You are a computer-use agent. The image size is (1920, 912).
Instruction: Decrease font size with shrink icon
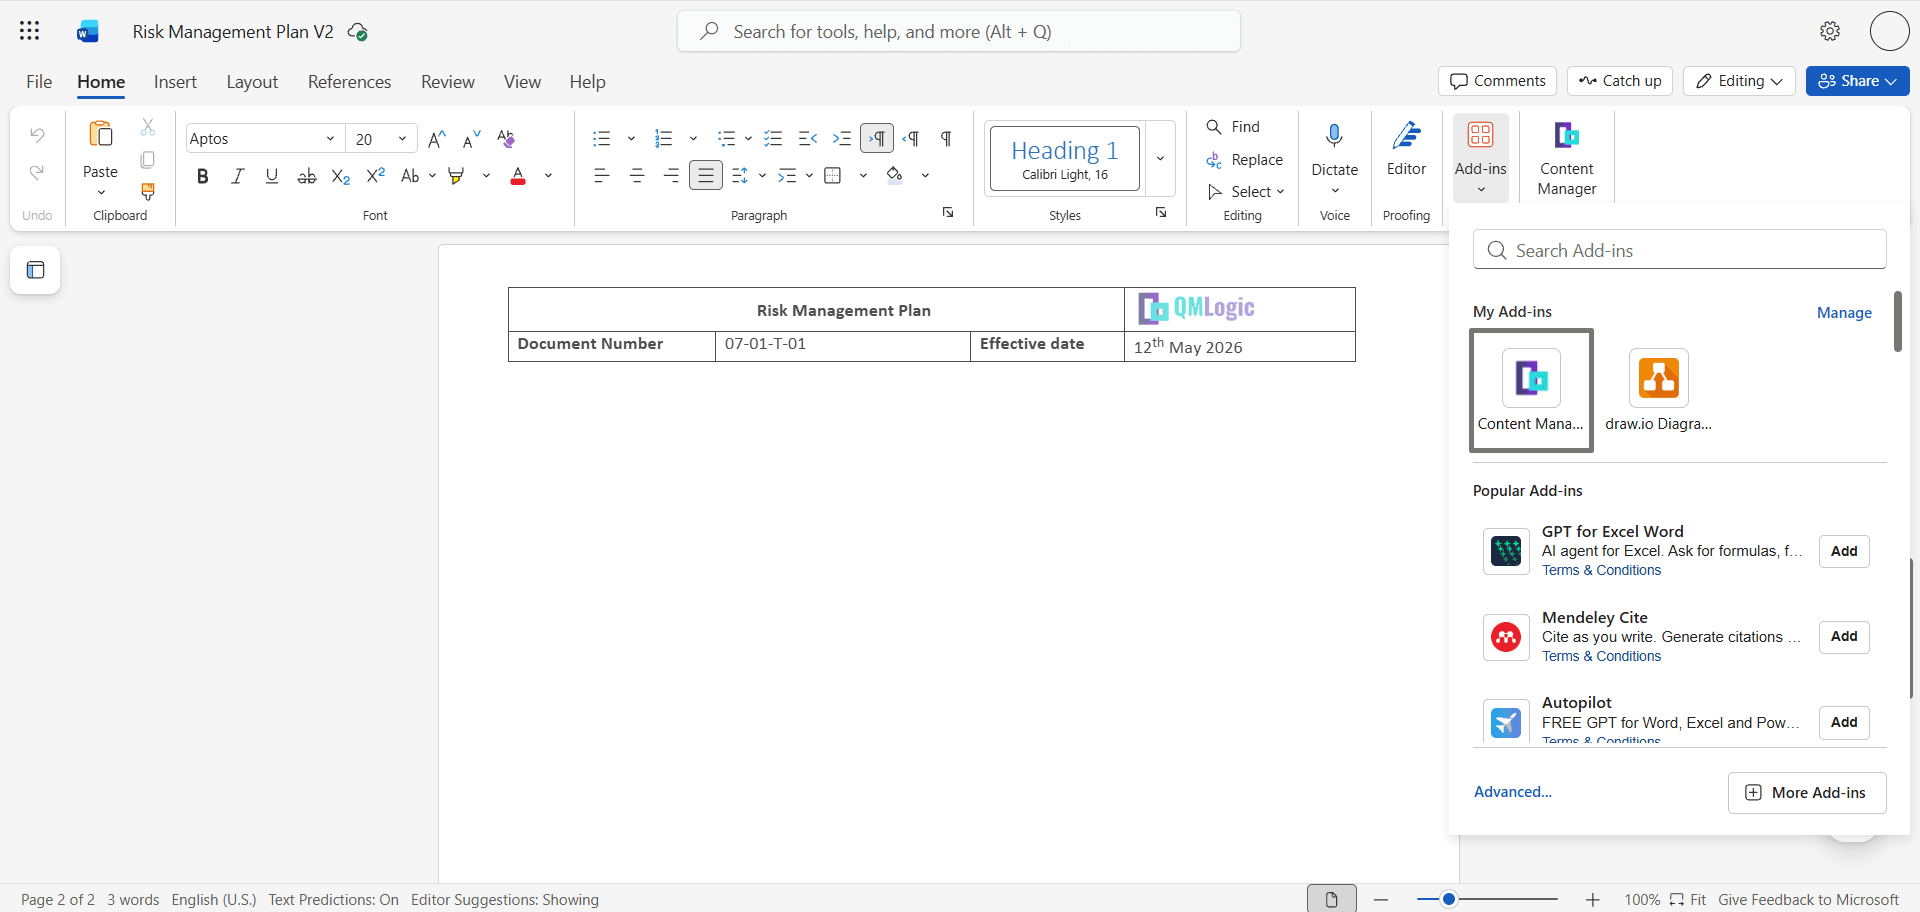click(471, 139)
